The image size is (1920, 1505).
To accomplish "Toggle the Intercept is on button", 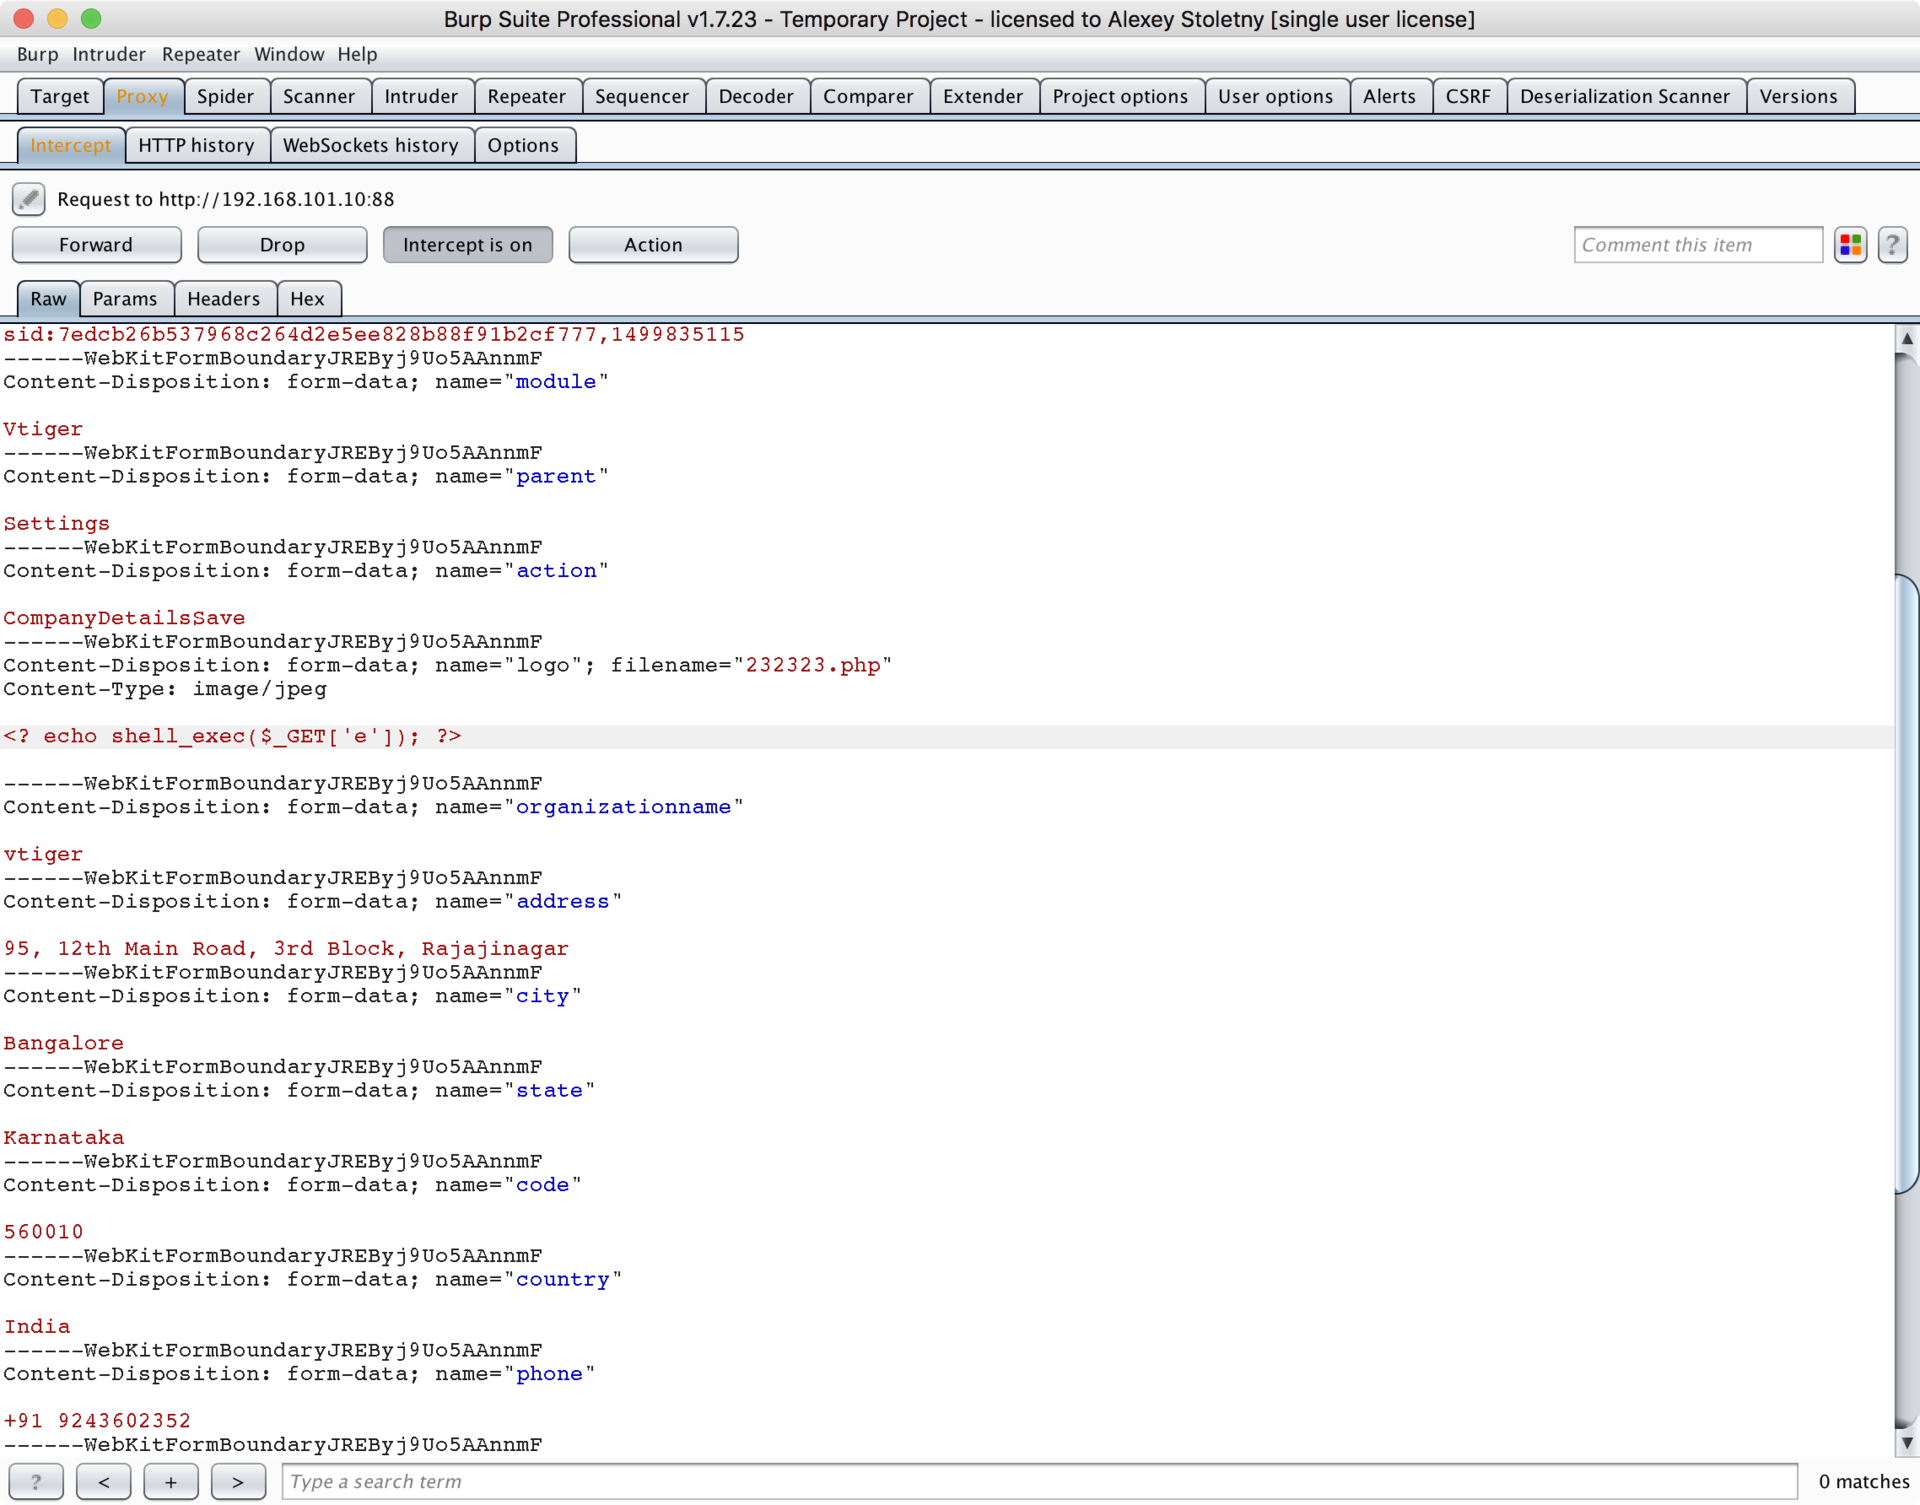I will [x=467, y=245].
